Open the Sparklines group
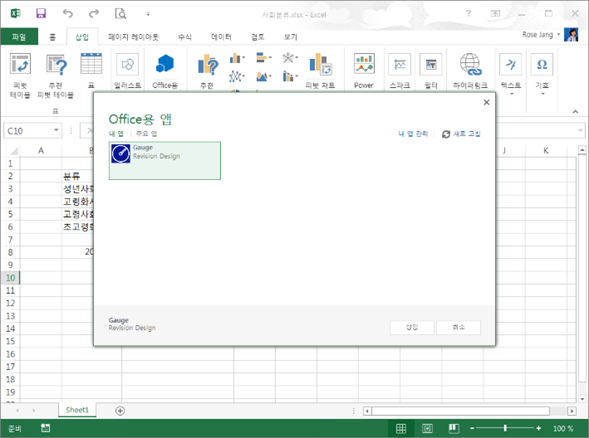Screen dimensions: 589x438 coord(400,70)
